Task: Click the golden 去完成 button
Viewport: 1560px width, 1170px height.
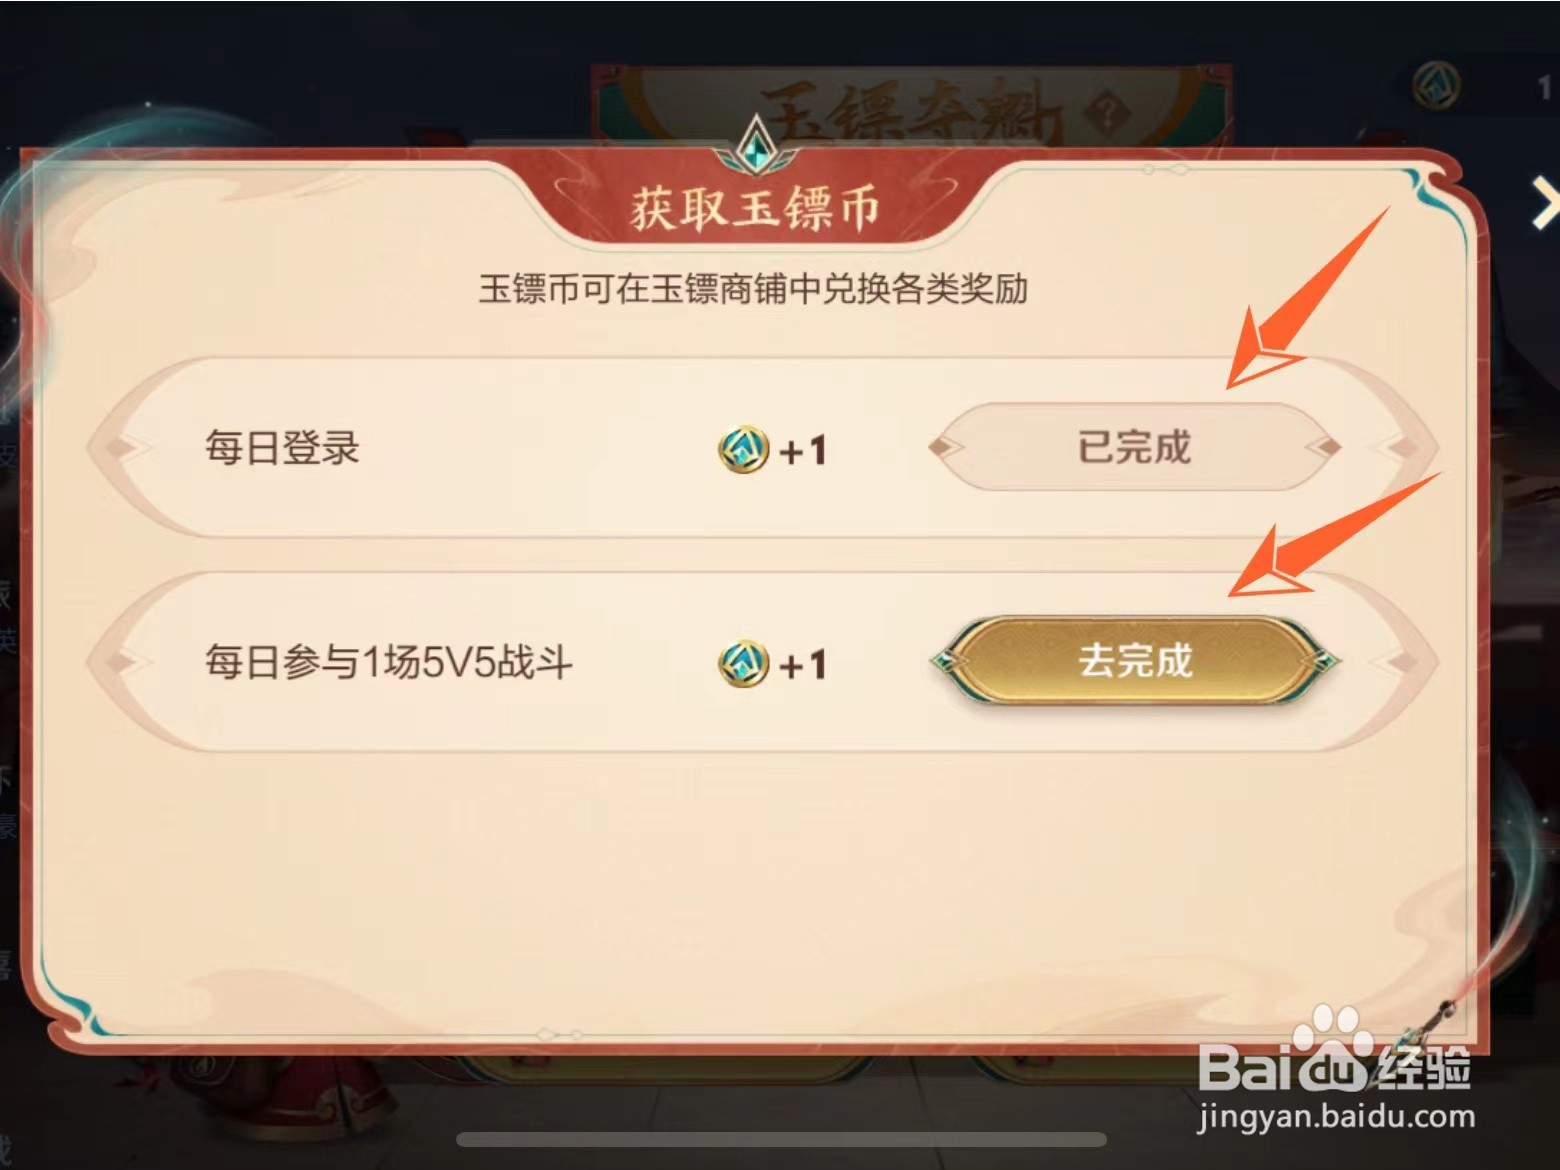Action: tap(1135, 661)
